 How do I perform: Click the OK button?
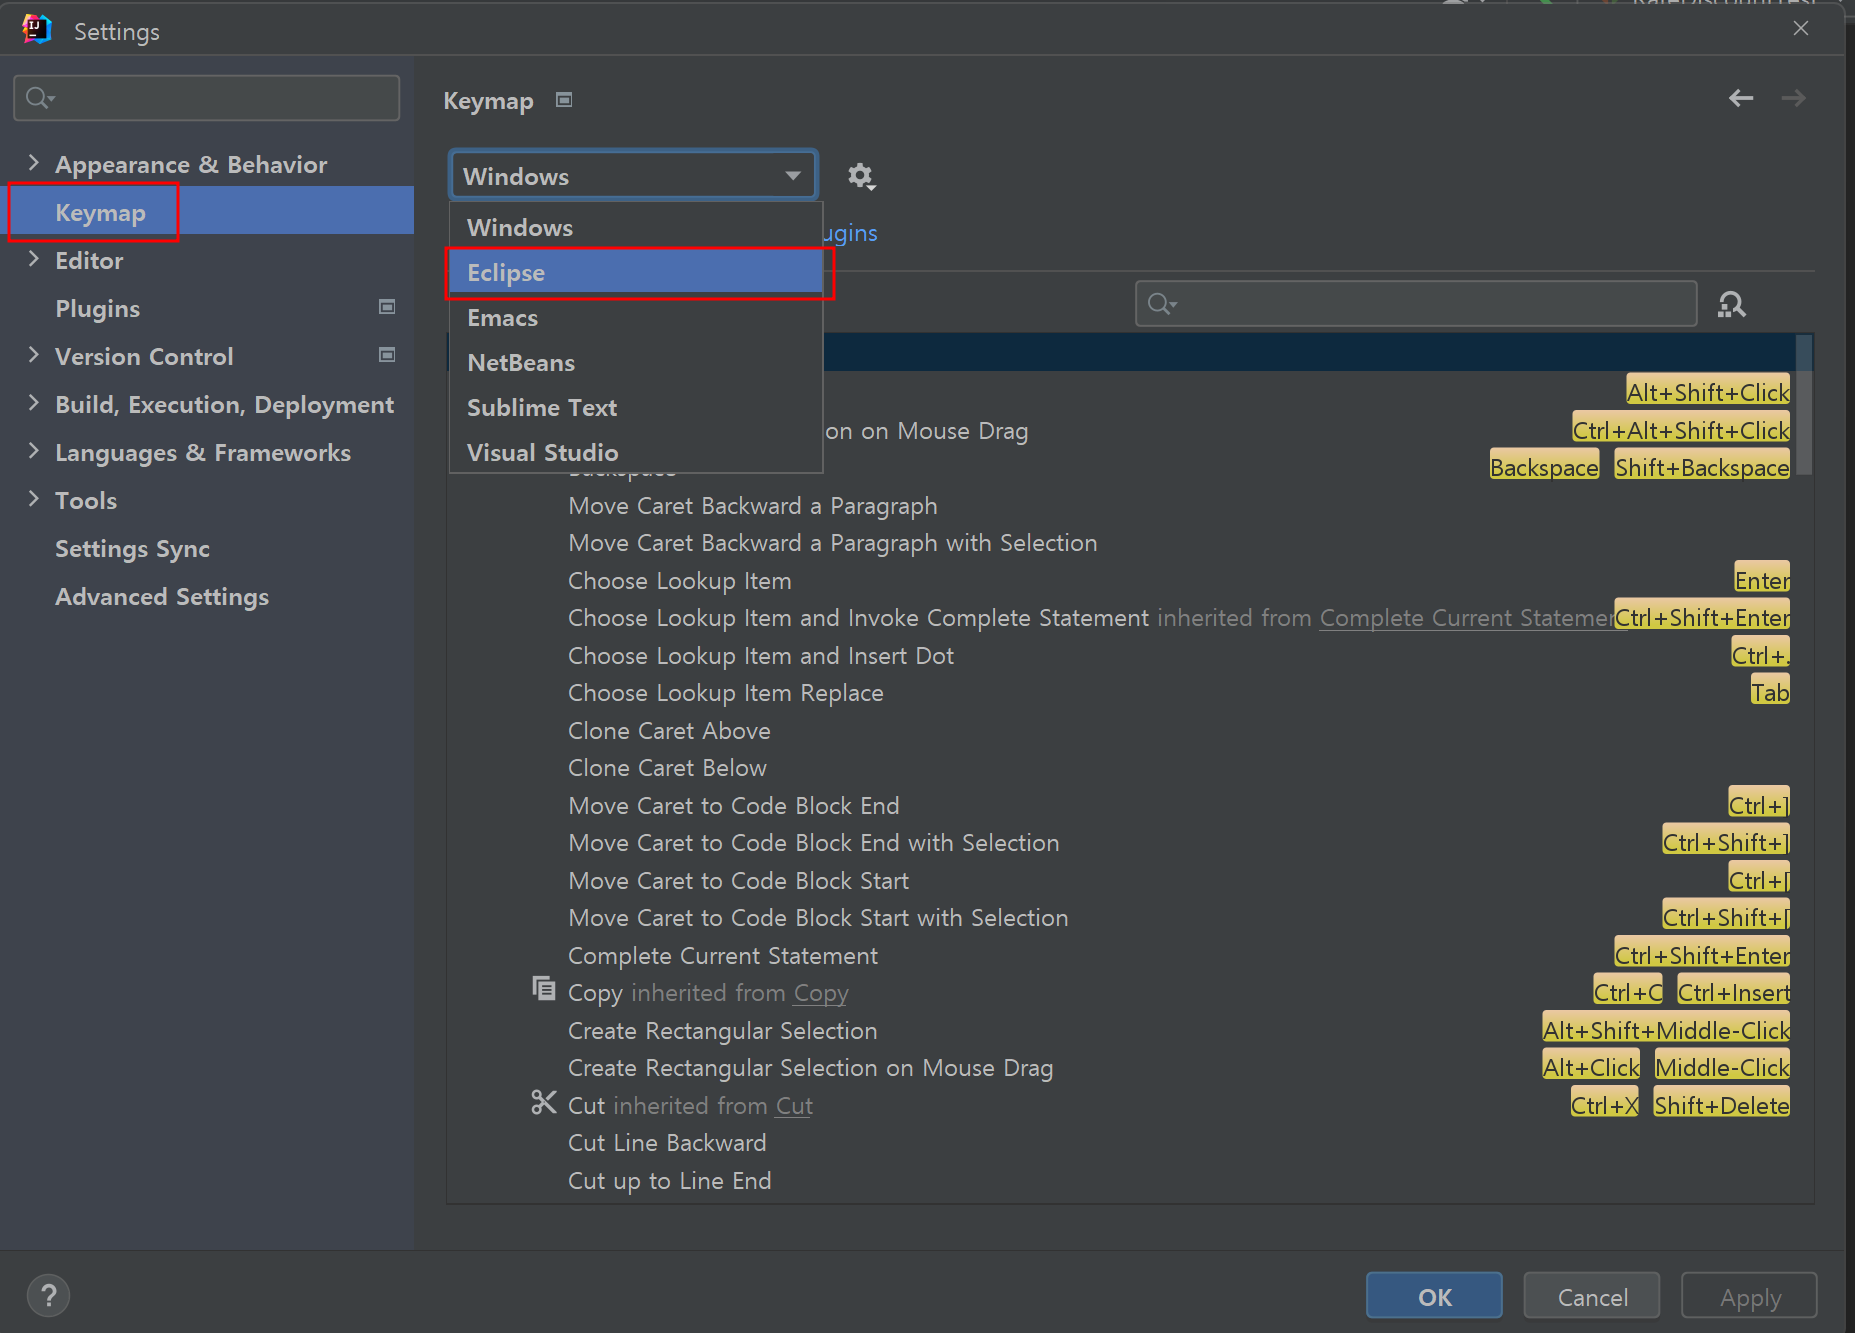pyautogui.click(x=1434, y=1296)
